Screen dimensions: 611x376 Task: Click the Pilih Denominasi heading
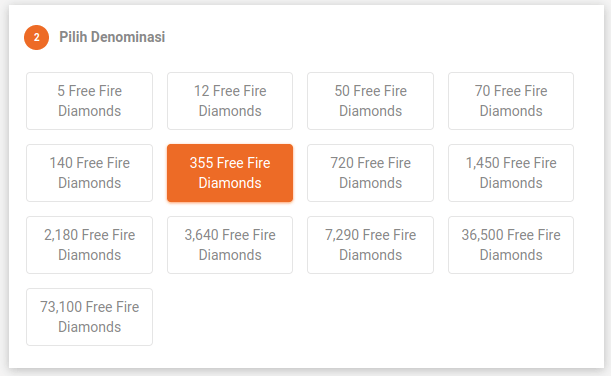112,37
